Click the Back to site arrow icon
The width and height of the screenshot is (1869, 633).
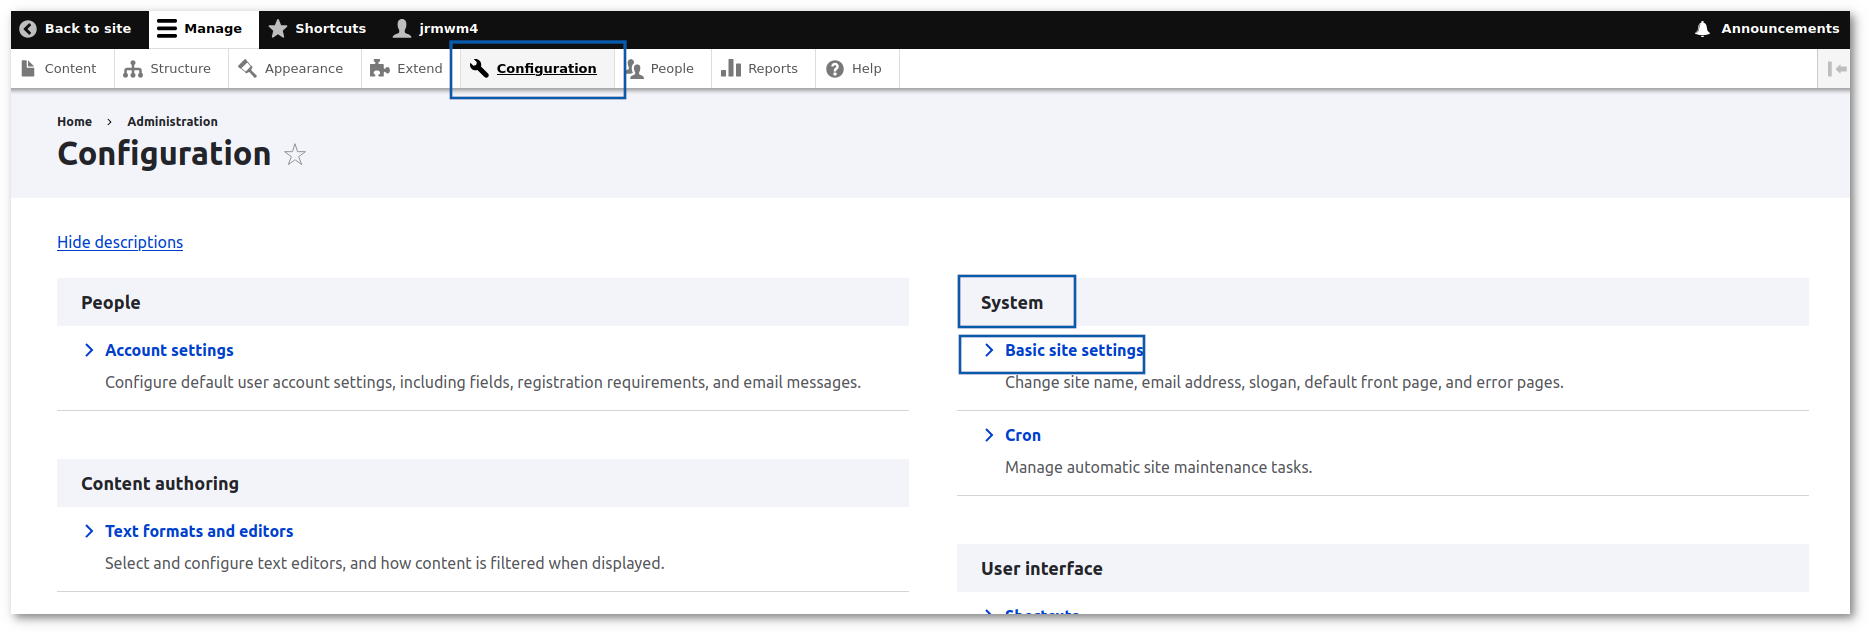point(28,29)
